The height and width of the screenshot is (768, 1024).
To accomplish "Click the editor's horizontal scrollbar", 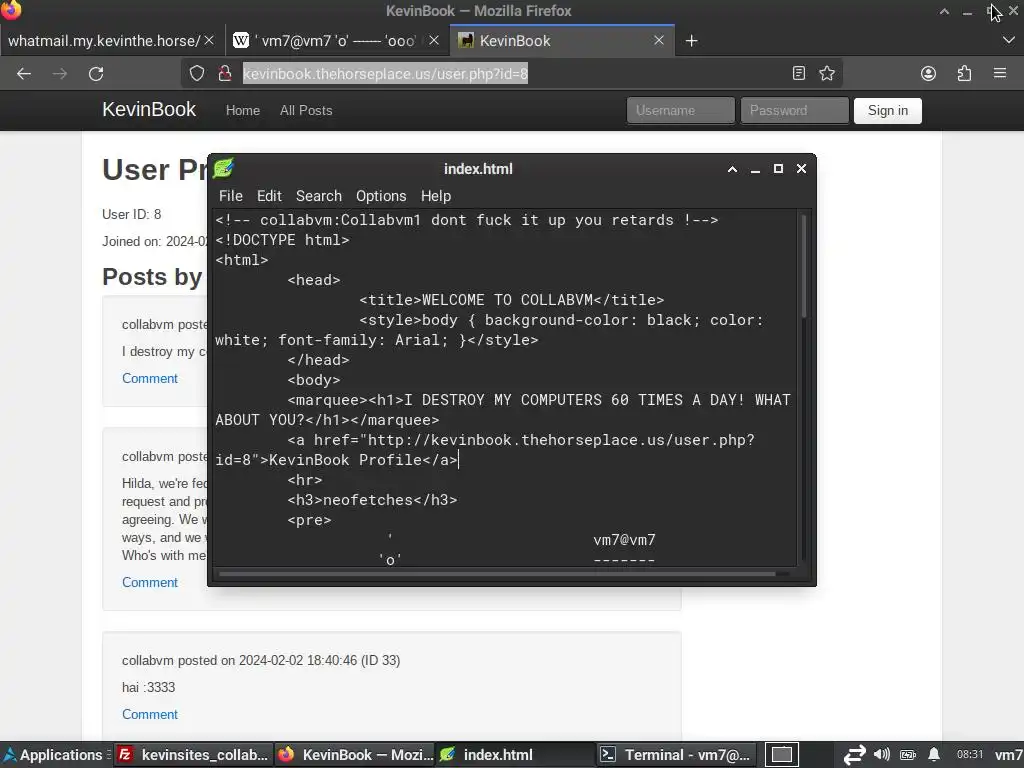I will (x=498, y=573).
